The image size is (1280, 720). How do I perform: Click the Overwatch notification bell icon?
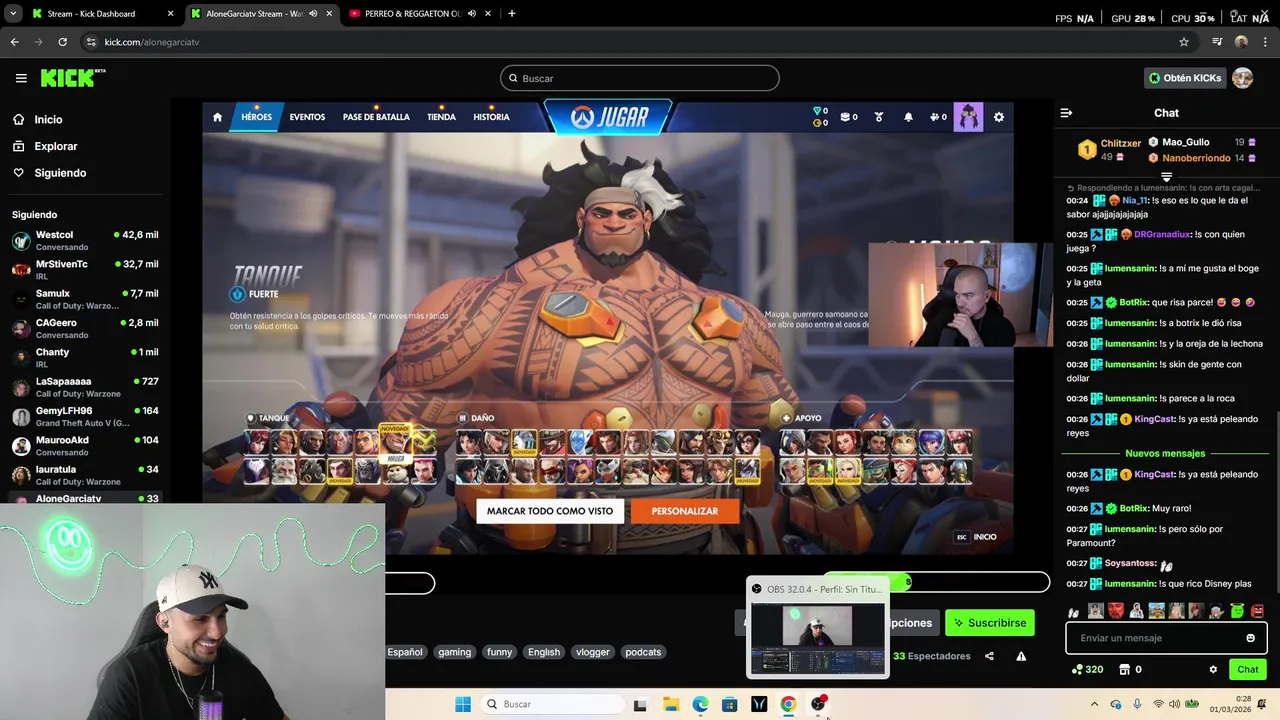[x=908, y=117]
